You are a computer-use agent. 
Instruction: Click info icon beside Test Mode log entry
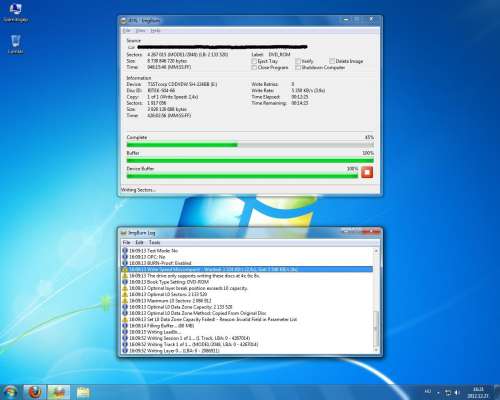pyautogui.click(x=125, y=250)
